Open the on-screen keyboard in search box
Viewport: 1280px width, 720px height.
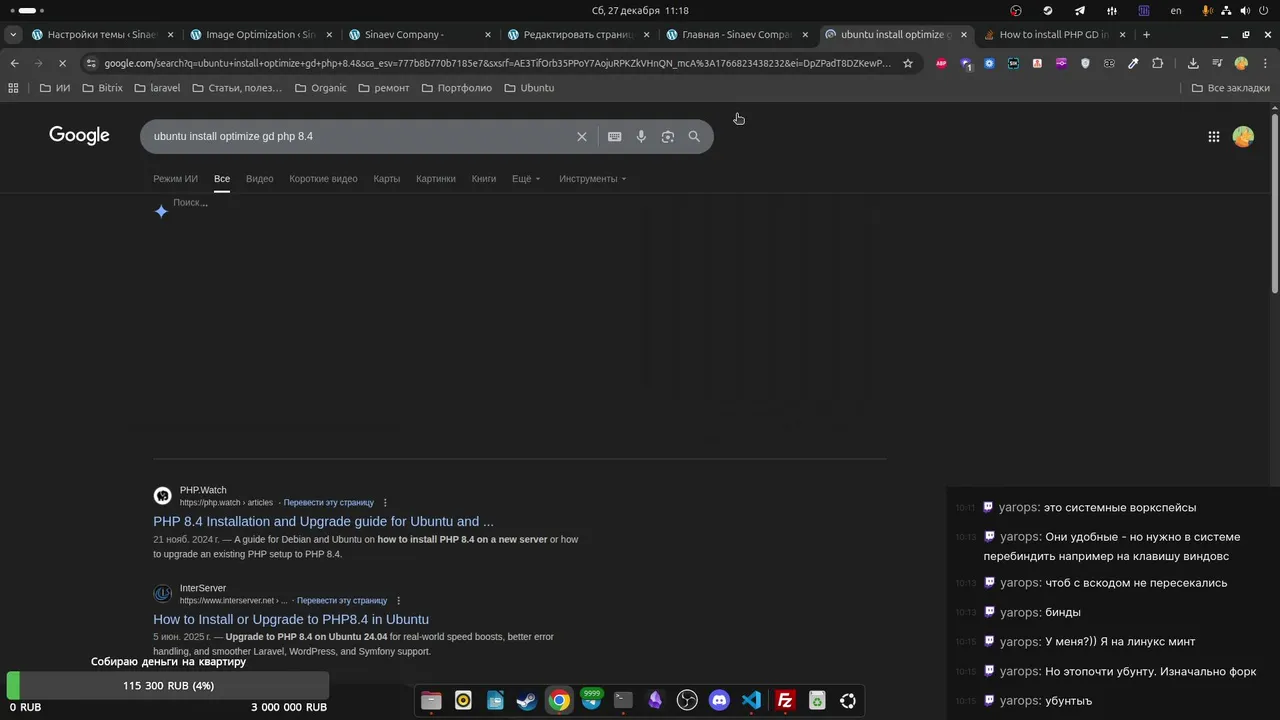(x=615, y=137)
